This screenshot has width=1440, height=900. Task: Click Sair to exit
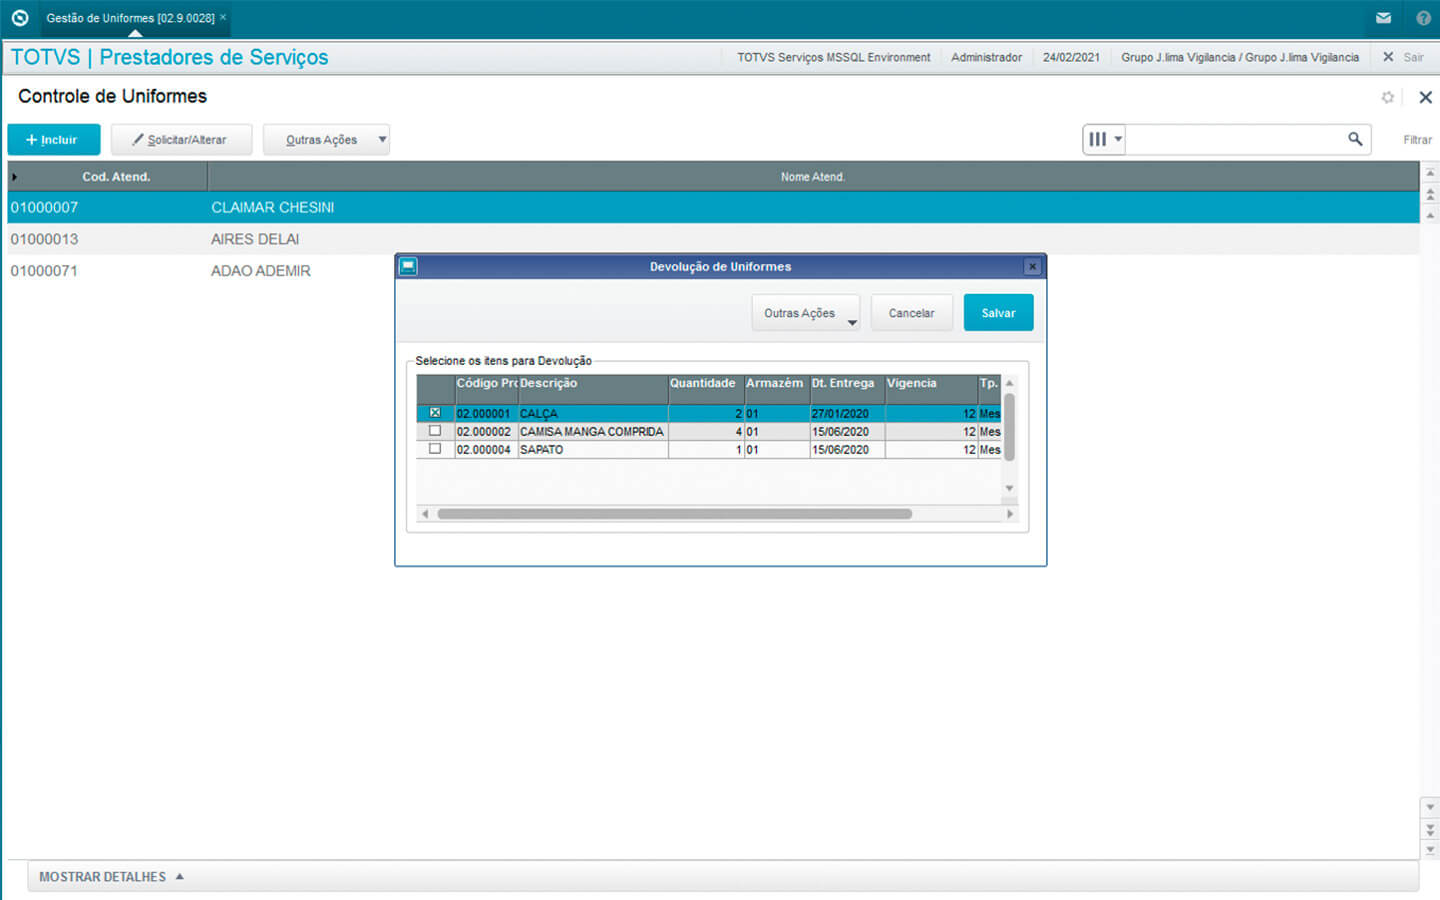point(1403,57)
